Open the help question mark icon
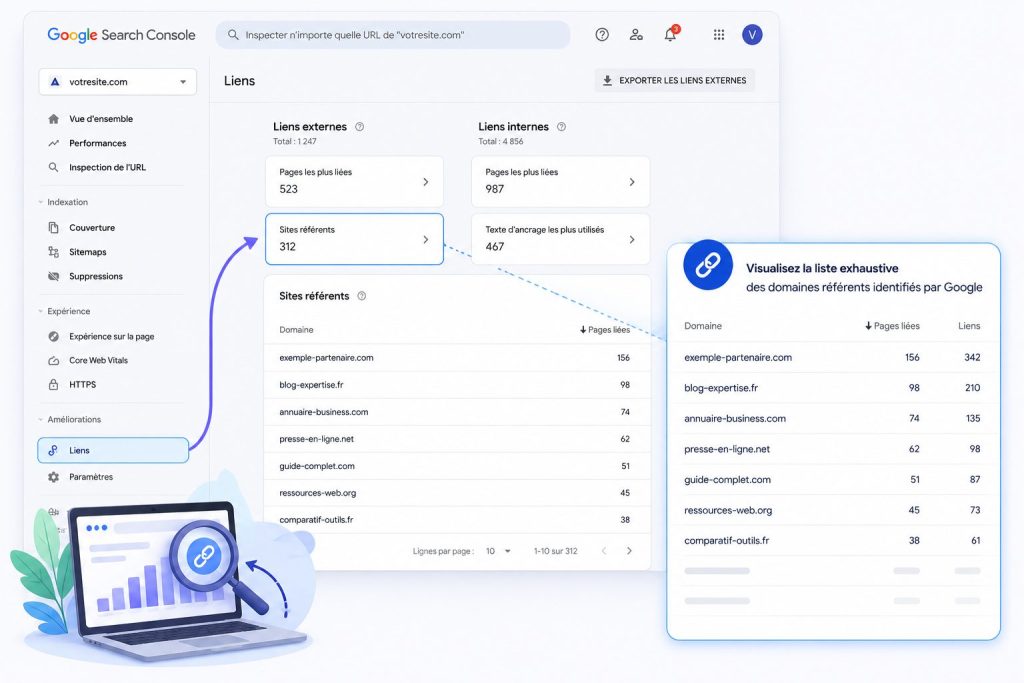 click(602, 35)
